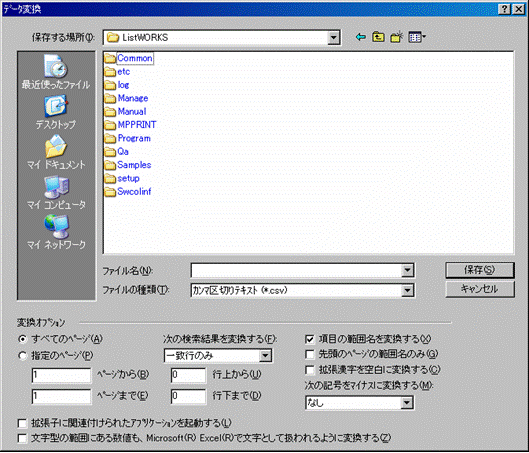Click the Manual folder name
The height and width of the screenshot is (453, 529).
click(132, 112)
